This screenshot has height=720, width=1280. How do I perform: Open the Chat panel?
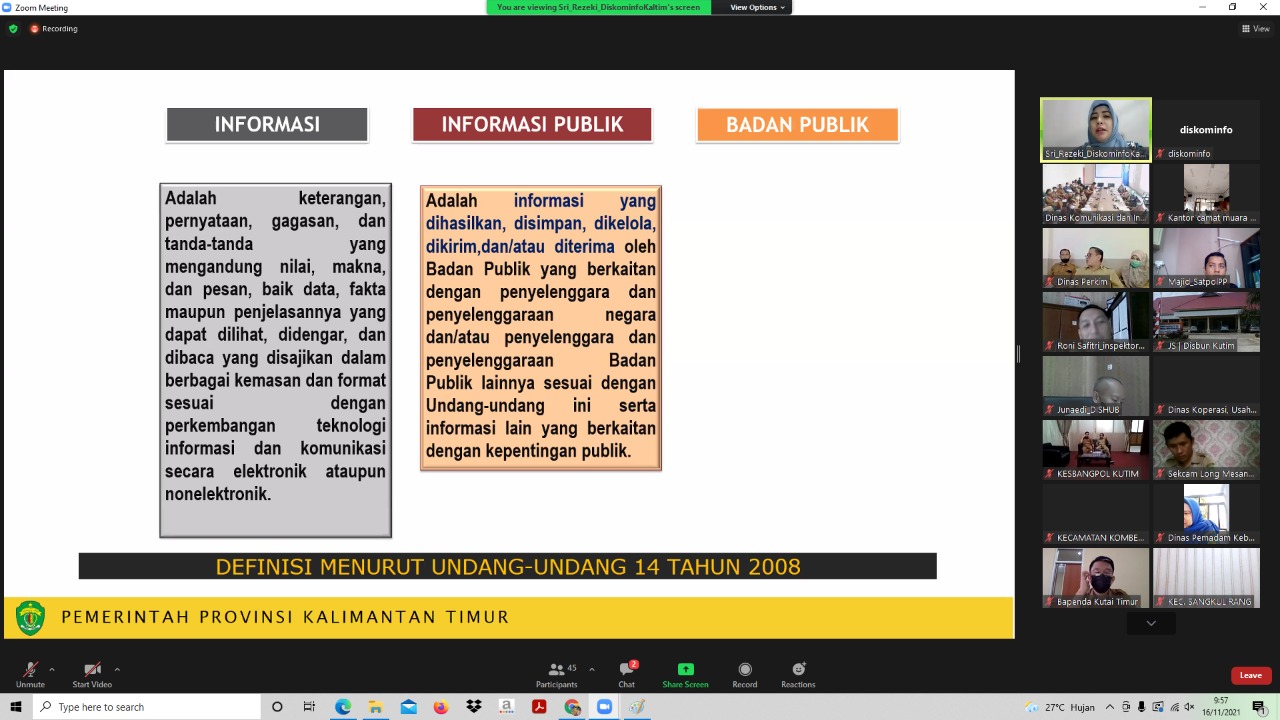[x=626, y=673]
